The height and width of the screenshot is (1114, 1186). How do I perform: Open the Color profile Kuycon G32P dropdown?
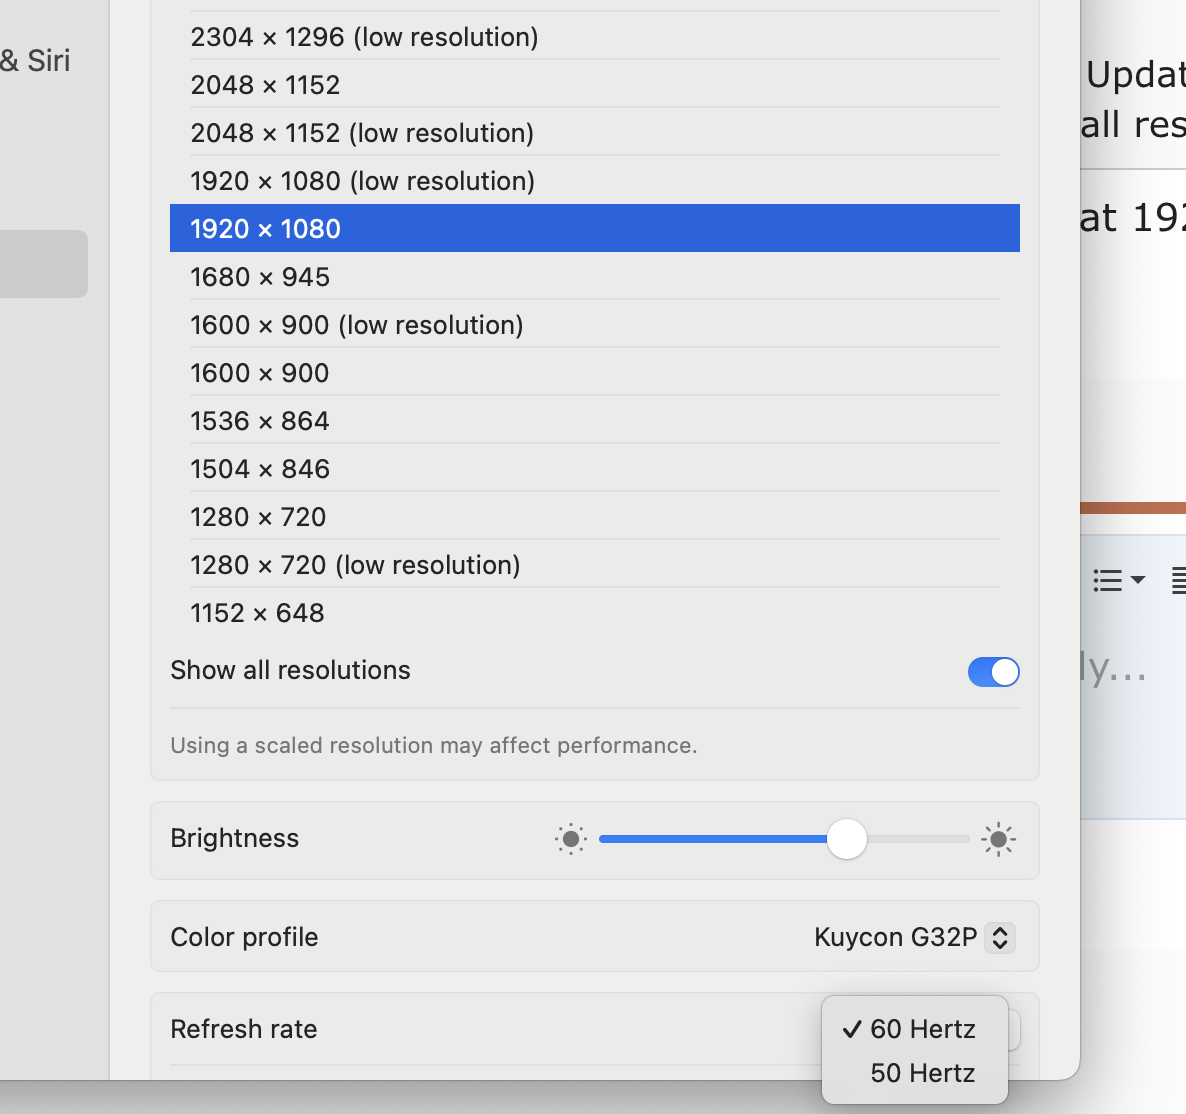click(x=999, y=937)
